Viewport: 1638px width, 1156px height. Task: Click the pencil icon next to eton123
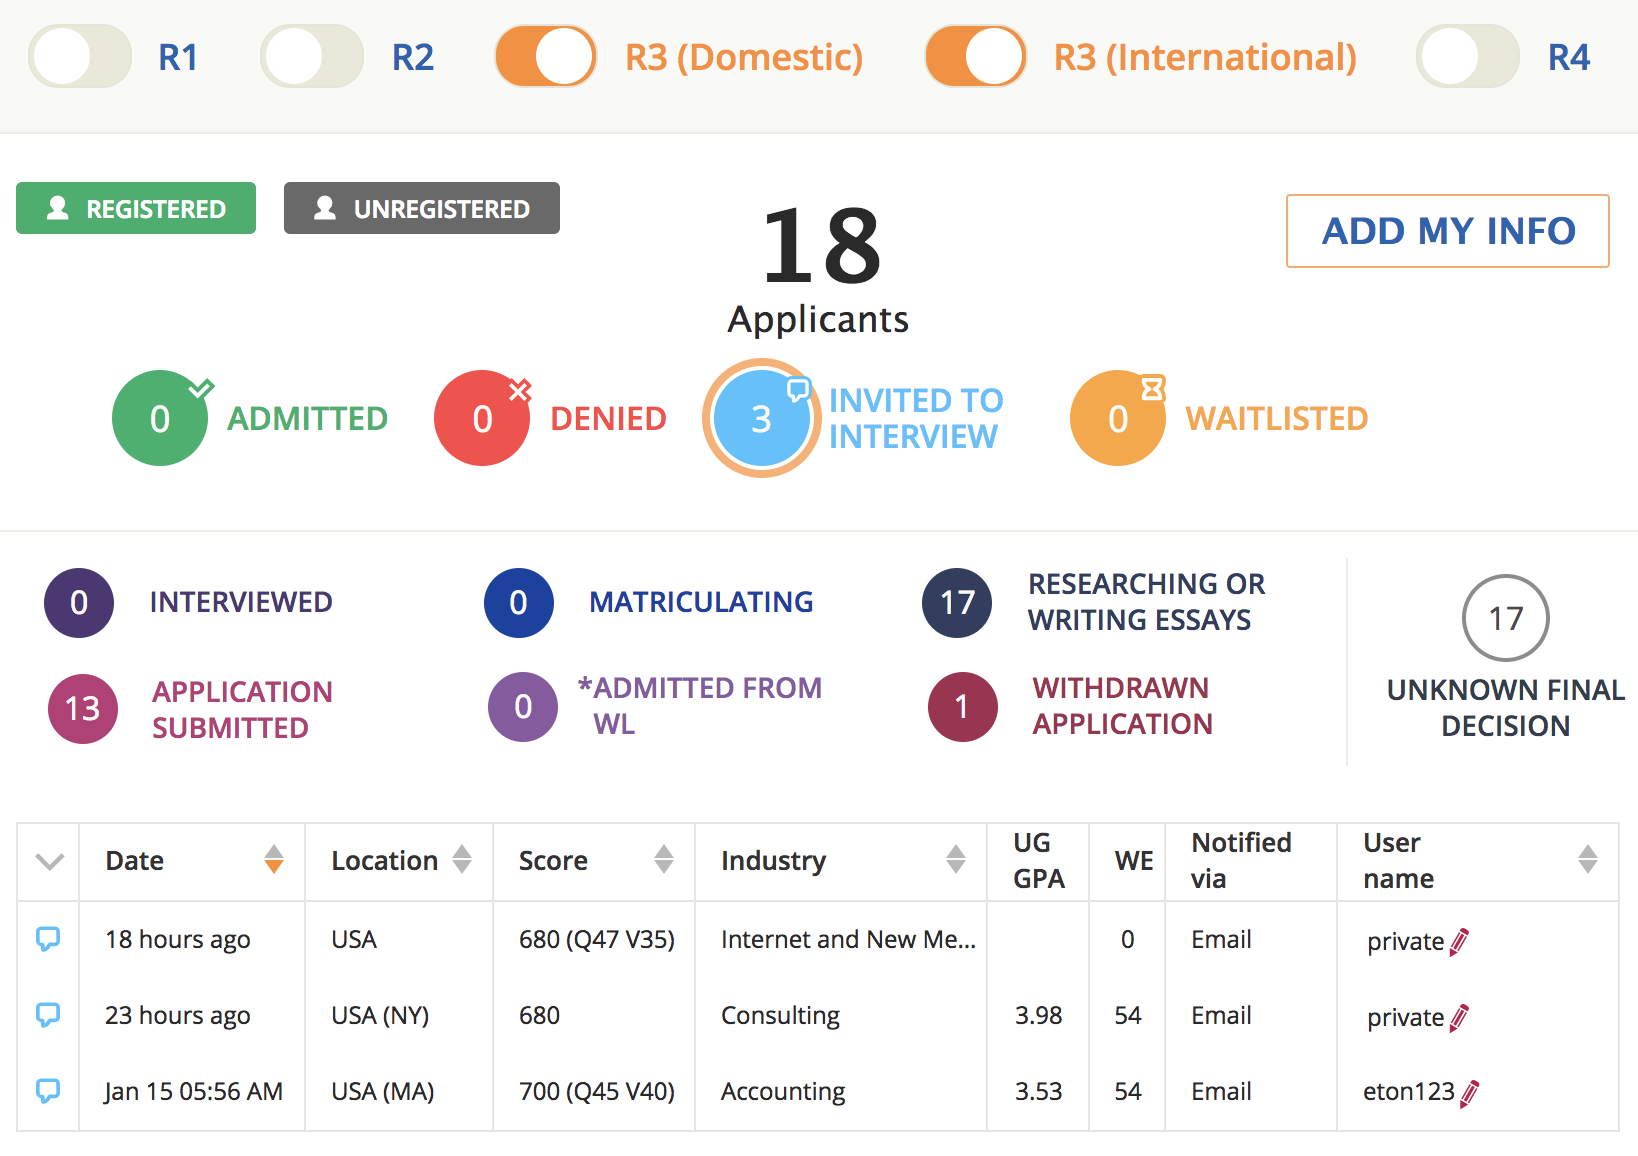tap(1469, 1093)
